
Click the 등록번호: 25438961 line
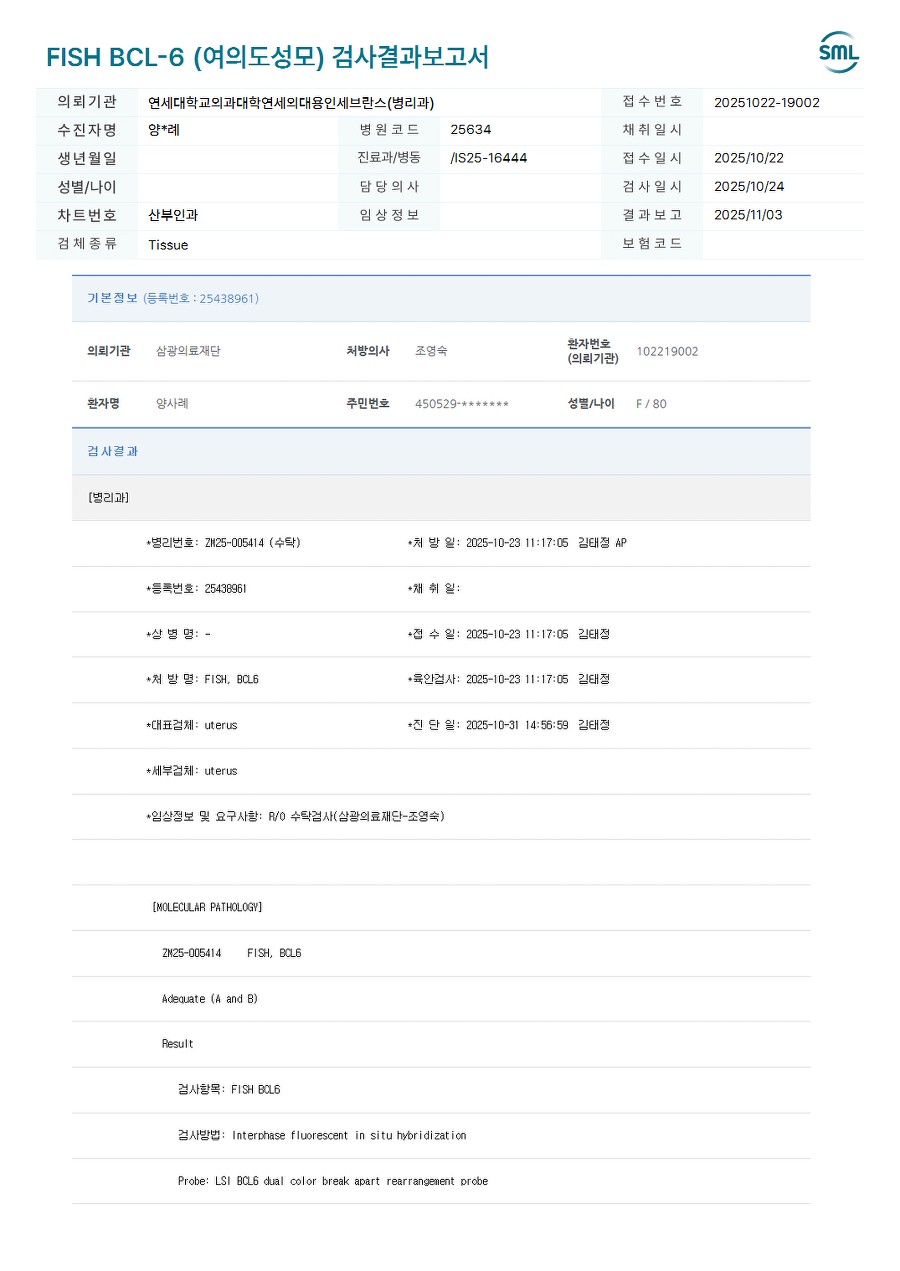196,589
